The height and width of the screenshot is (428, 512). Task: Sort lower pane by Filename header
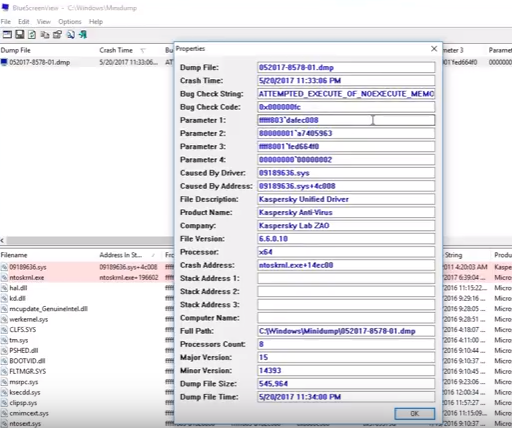14,255
